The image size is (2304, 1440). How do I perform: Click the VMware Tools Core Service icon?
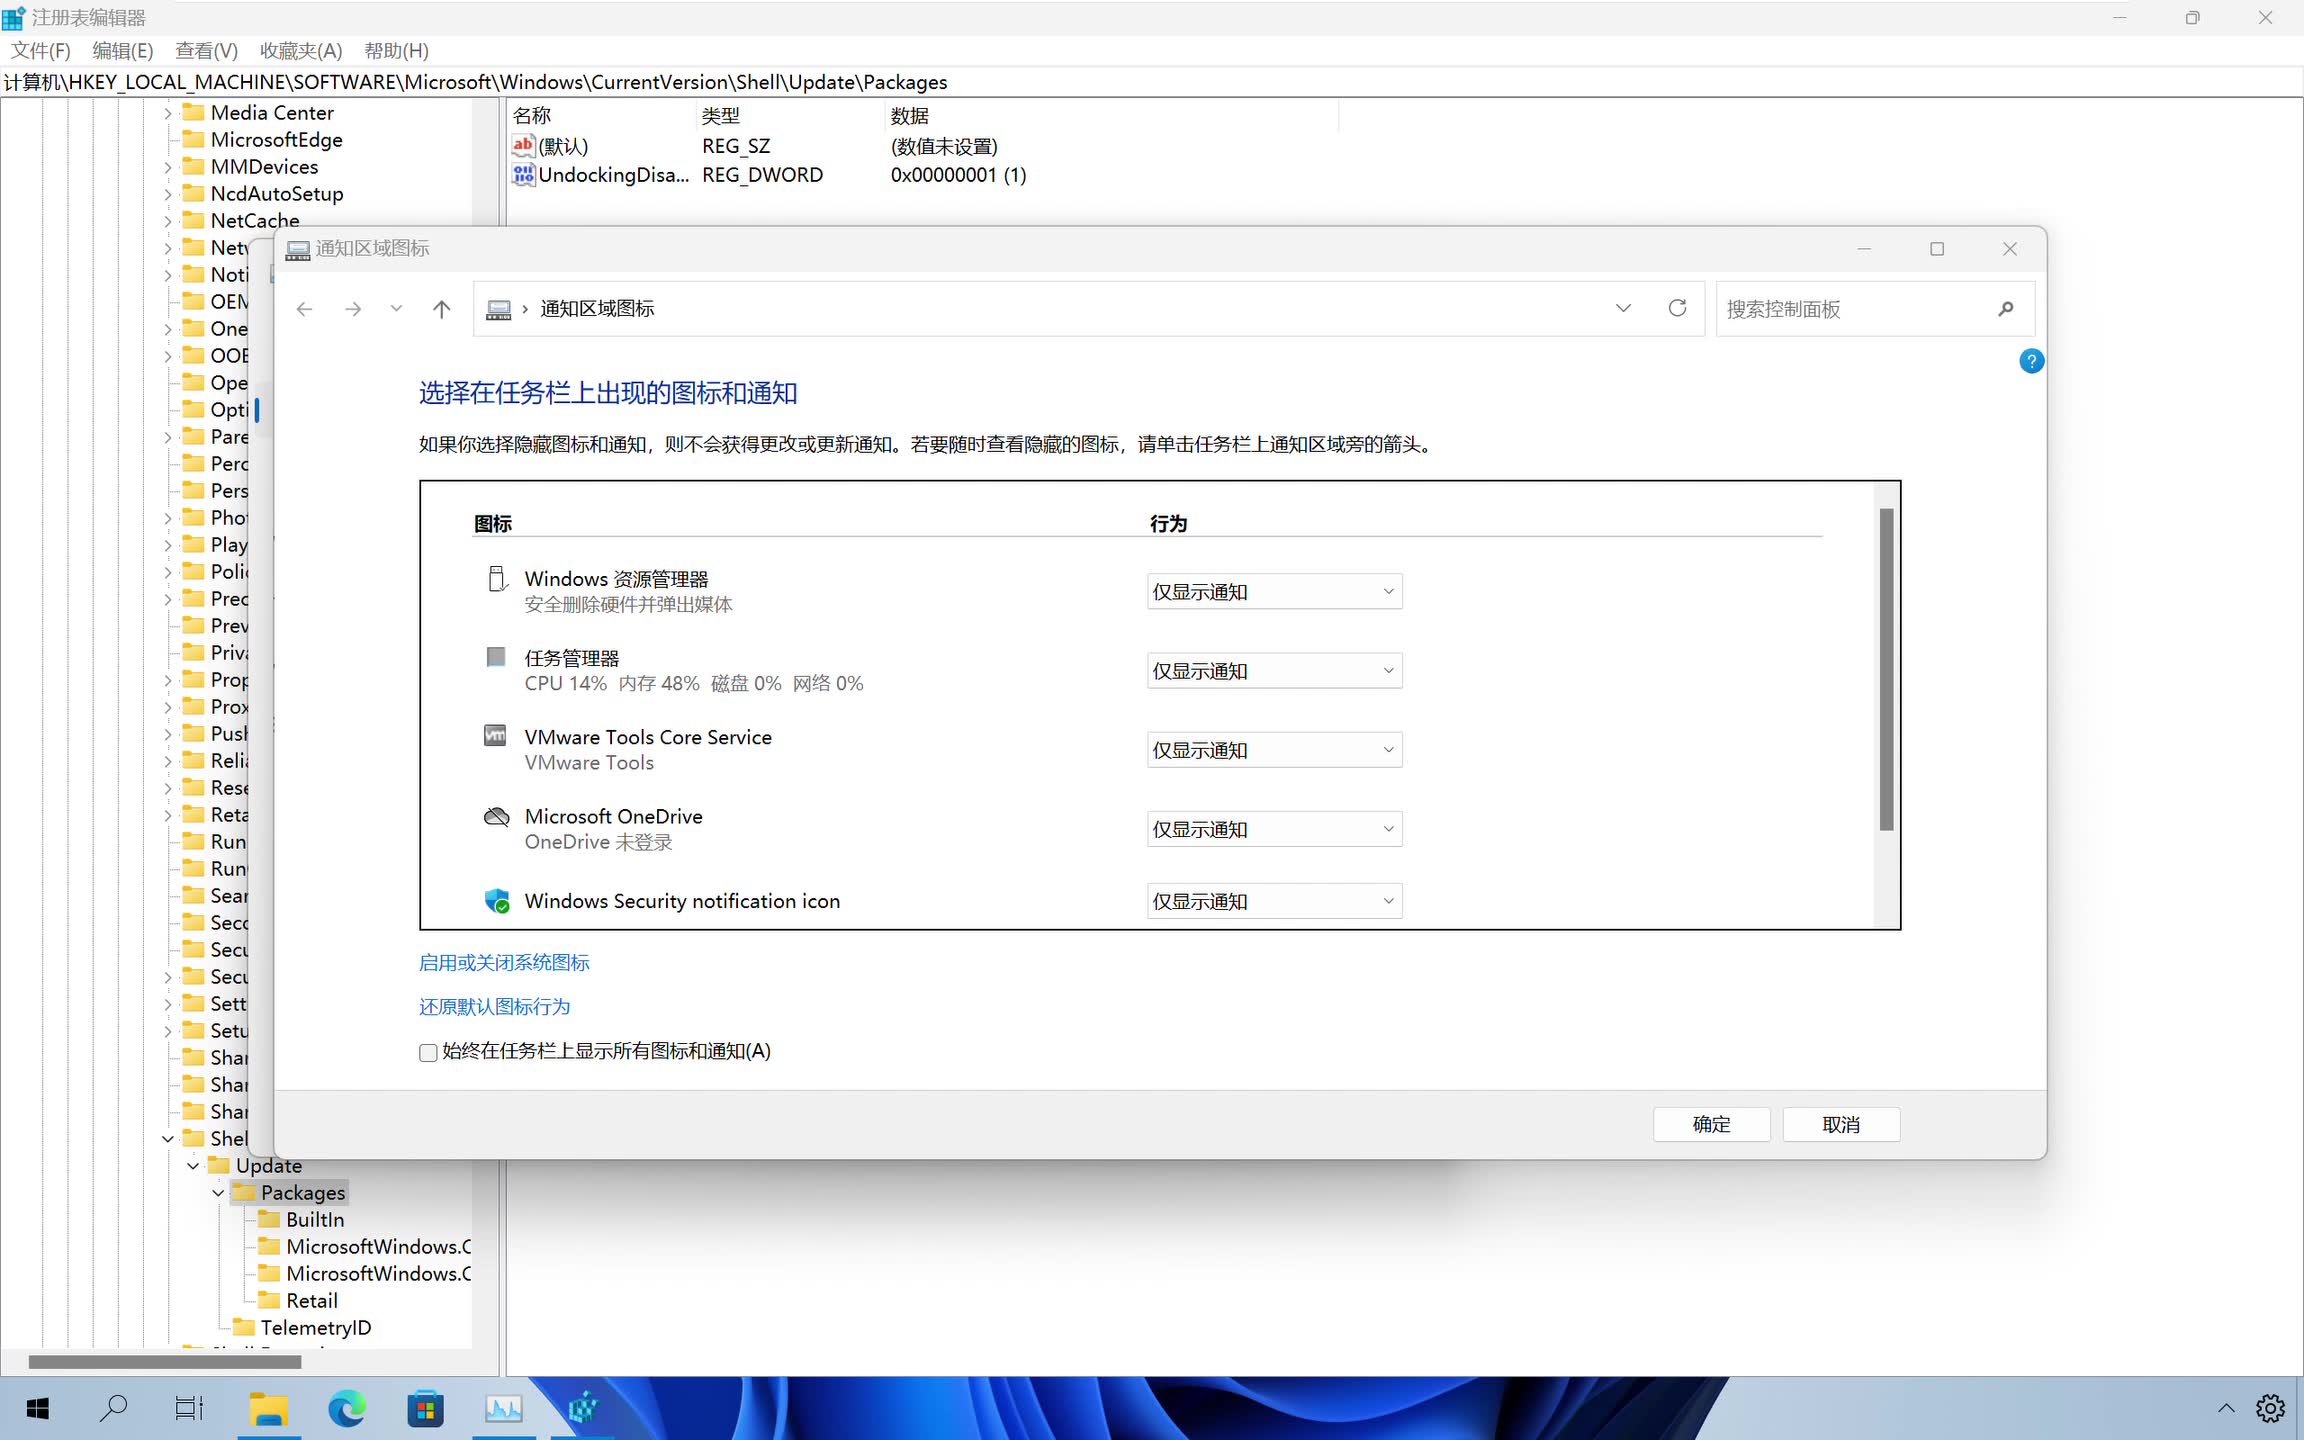coord(496,736)
